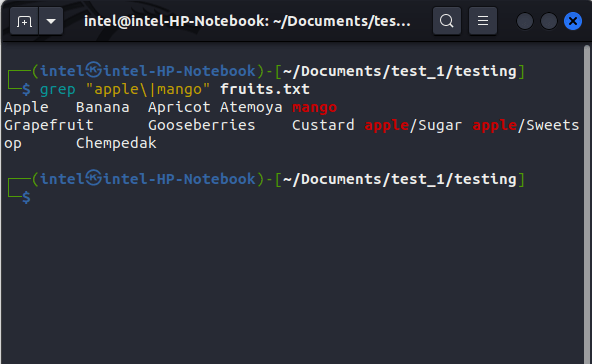Click the word Custard in output

tap(323, 125)
